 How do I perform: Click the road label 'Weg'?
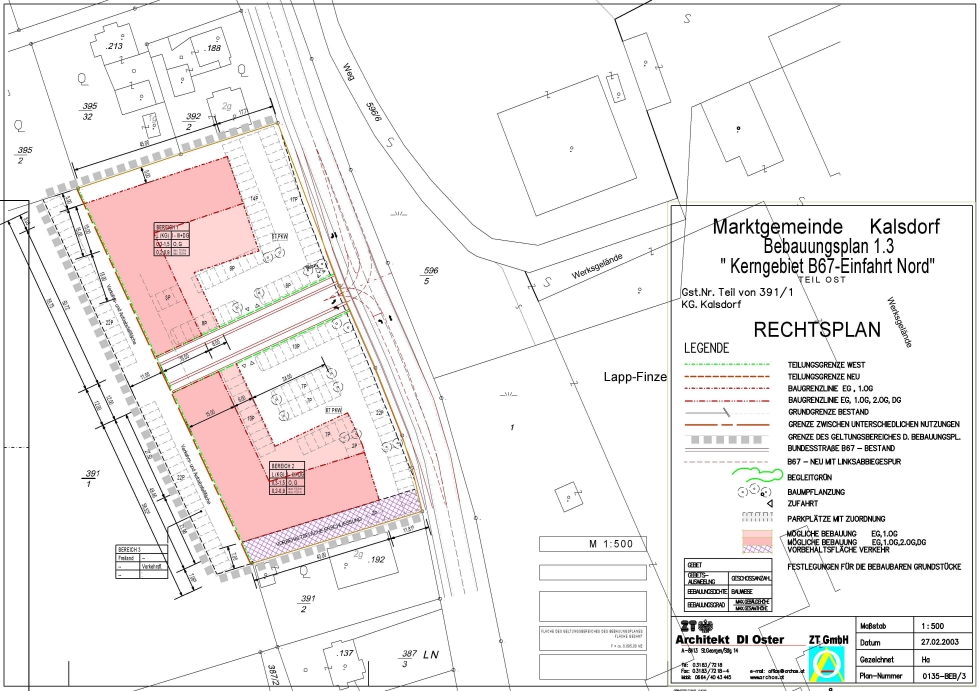349,72
